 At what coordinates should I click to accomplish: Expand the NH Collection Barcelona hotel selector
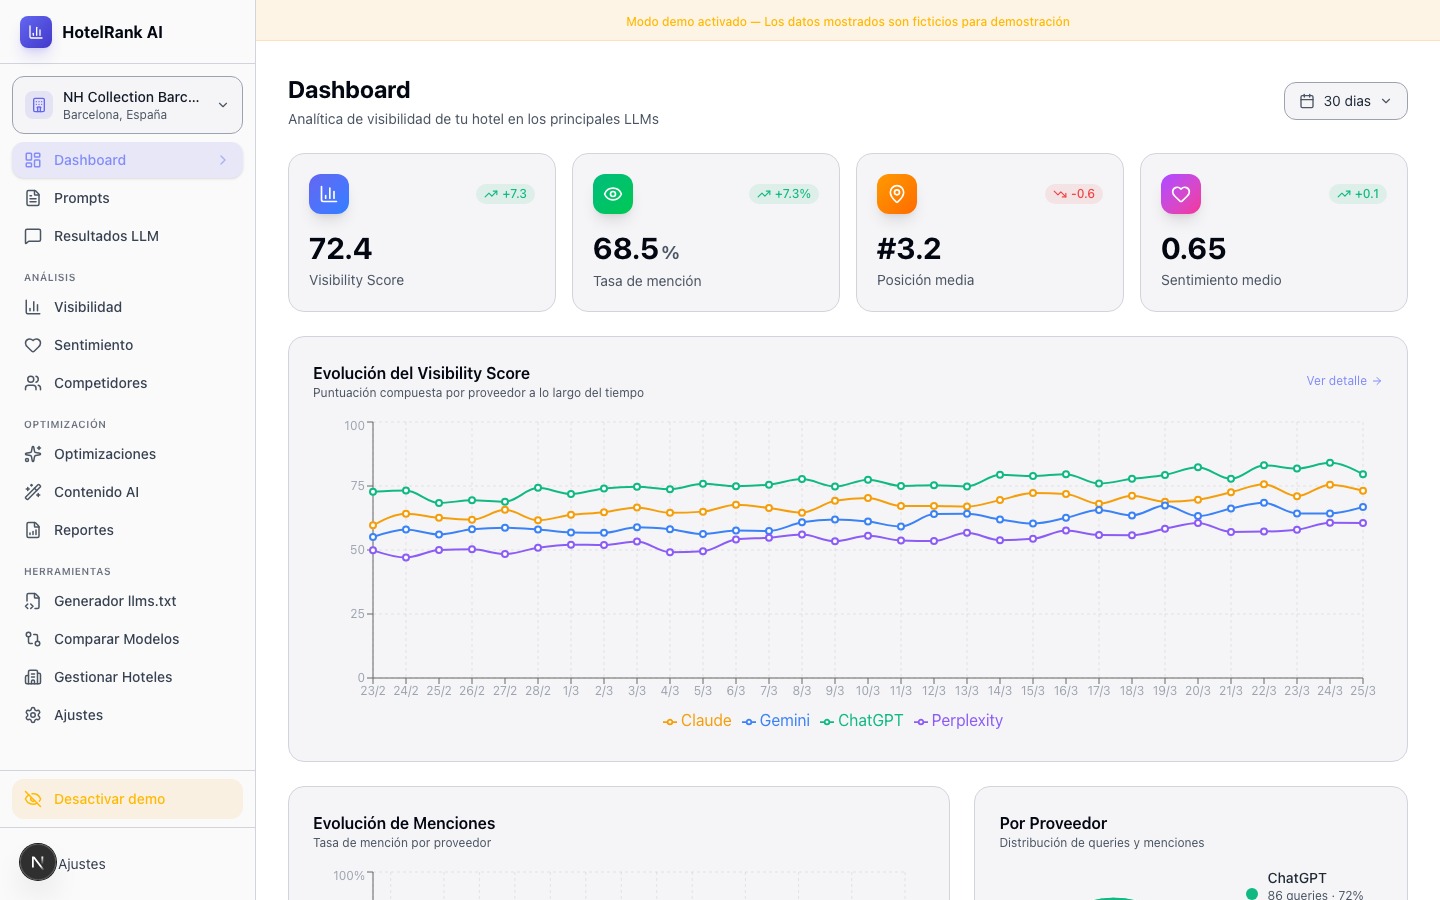tap(127, 105)
